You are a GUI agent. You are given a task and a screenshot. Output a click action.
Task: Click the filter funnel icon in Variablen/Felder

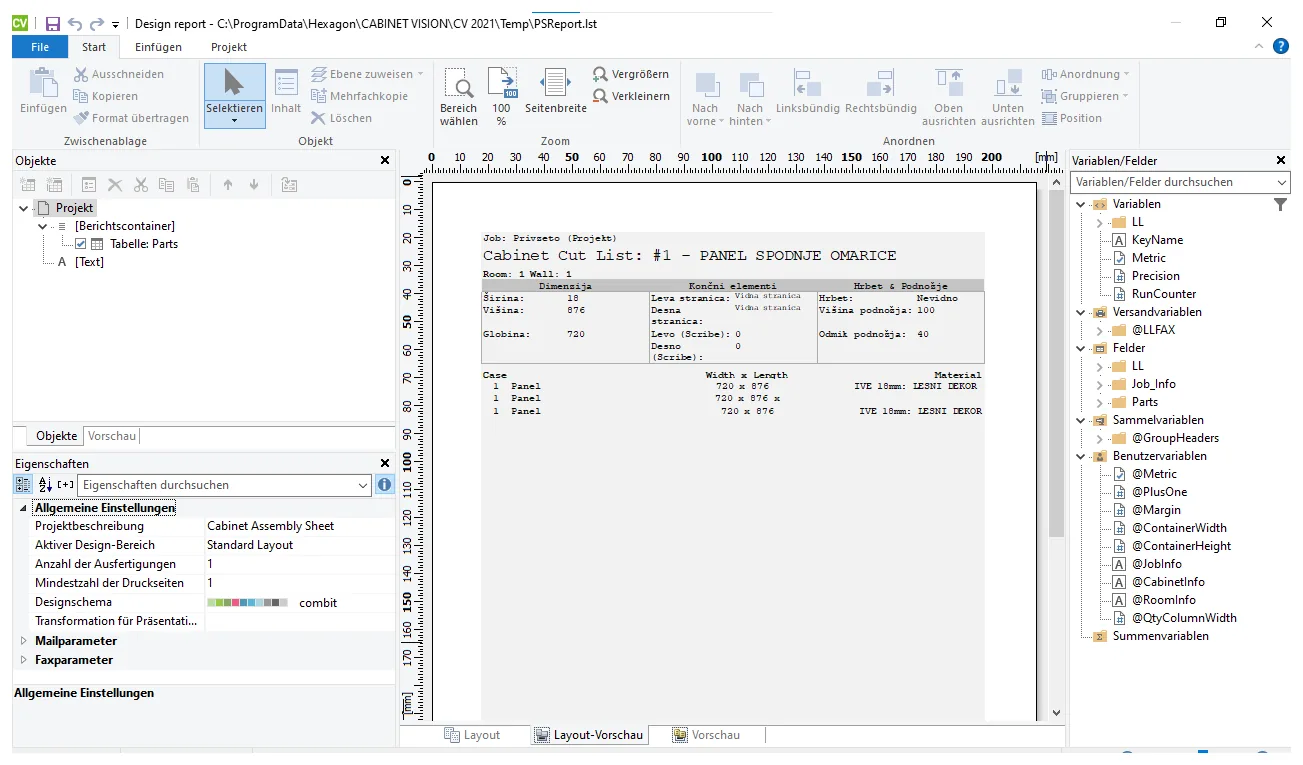1280,204
